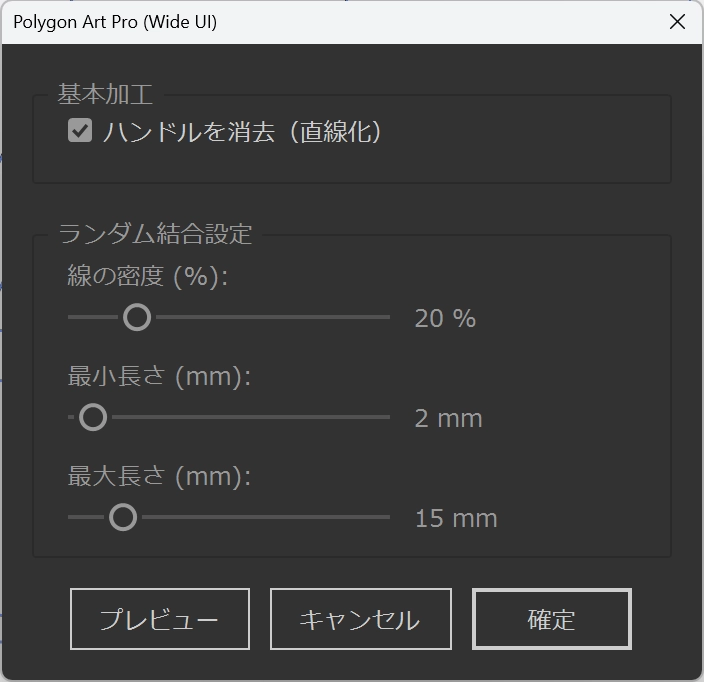Viewport: 704px width, 682px height.
Task: Click the 最大長さ slider handle
Action: coord(123,517)
